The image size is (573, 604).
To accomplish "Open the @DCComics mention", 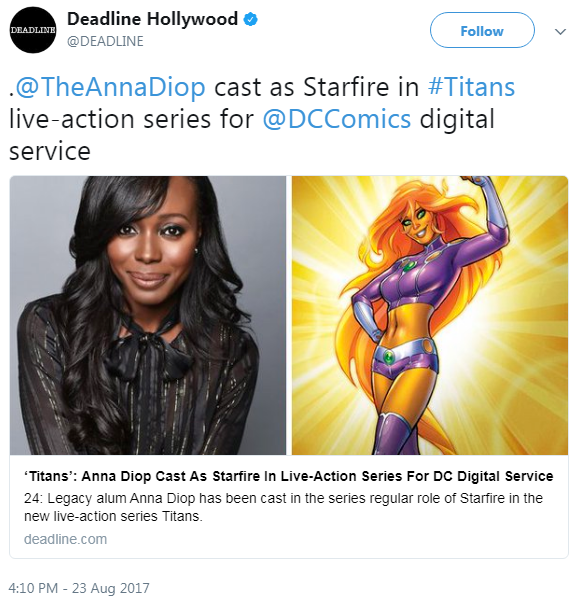I will pos(337,119).
